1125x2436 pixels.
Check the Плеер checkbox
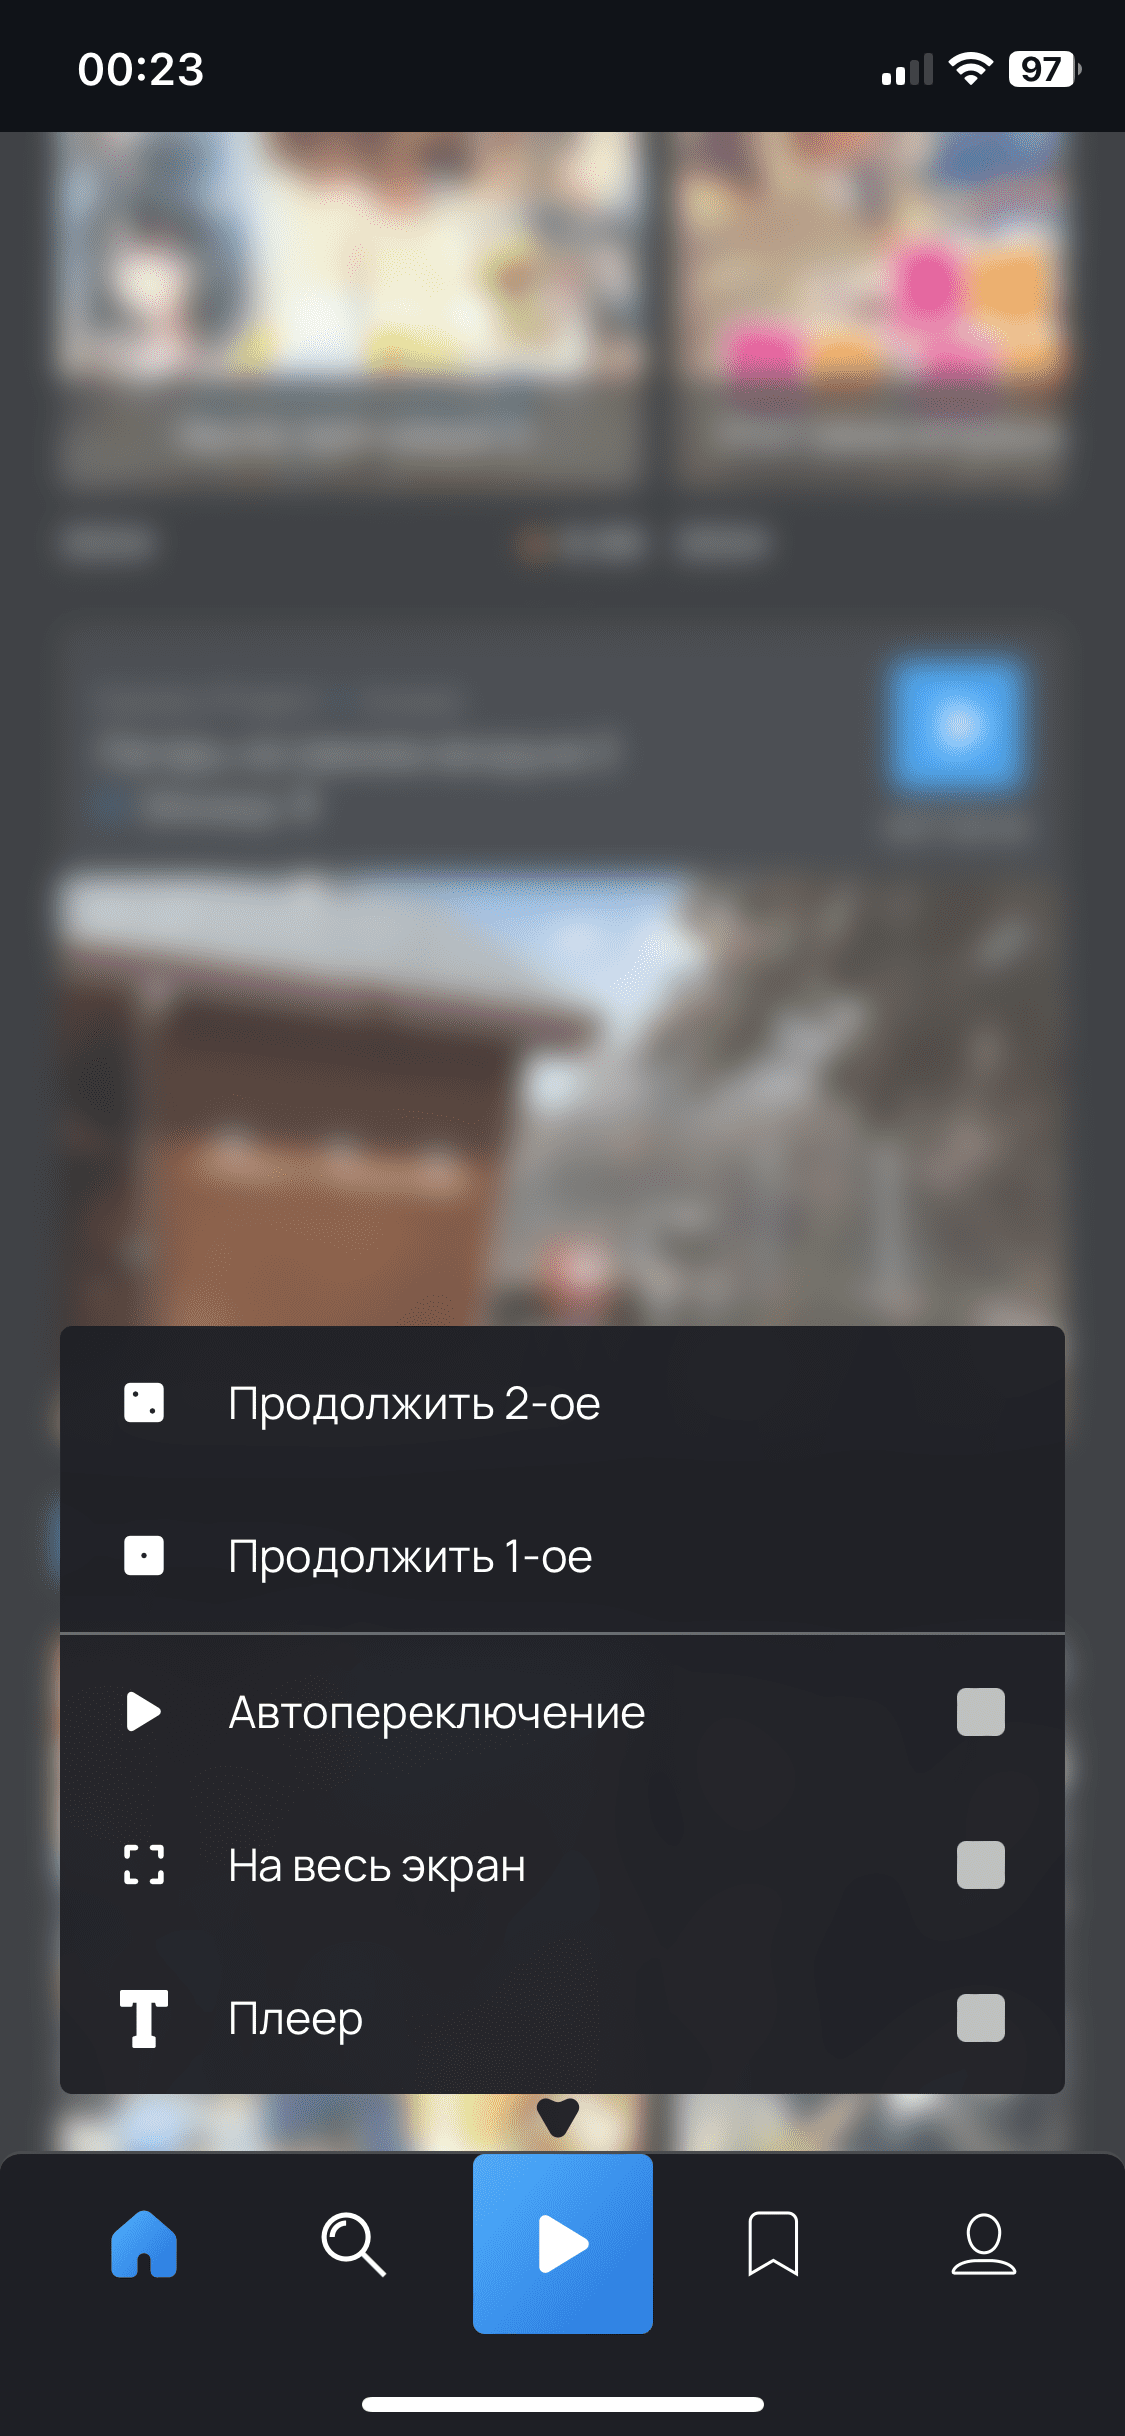[x=980, y=2018]
